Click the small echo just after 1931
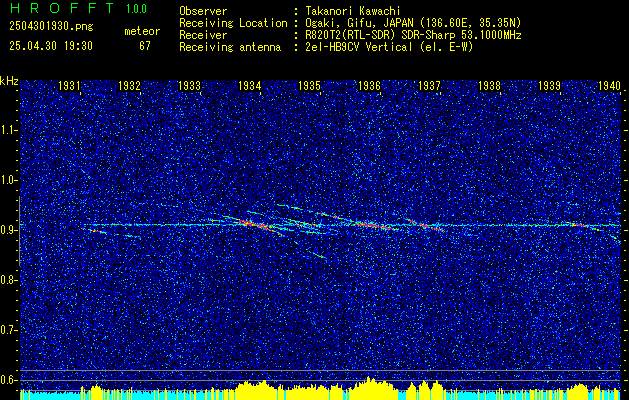Screen dimensions: 629x400 [94, 230]
